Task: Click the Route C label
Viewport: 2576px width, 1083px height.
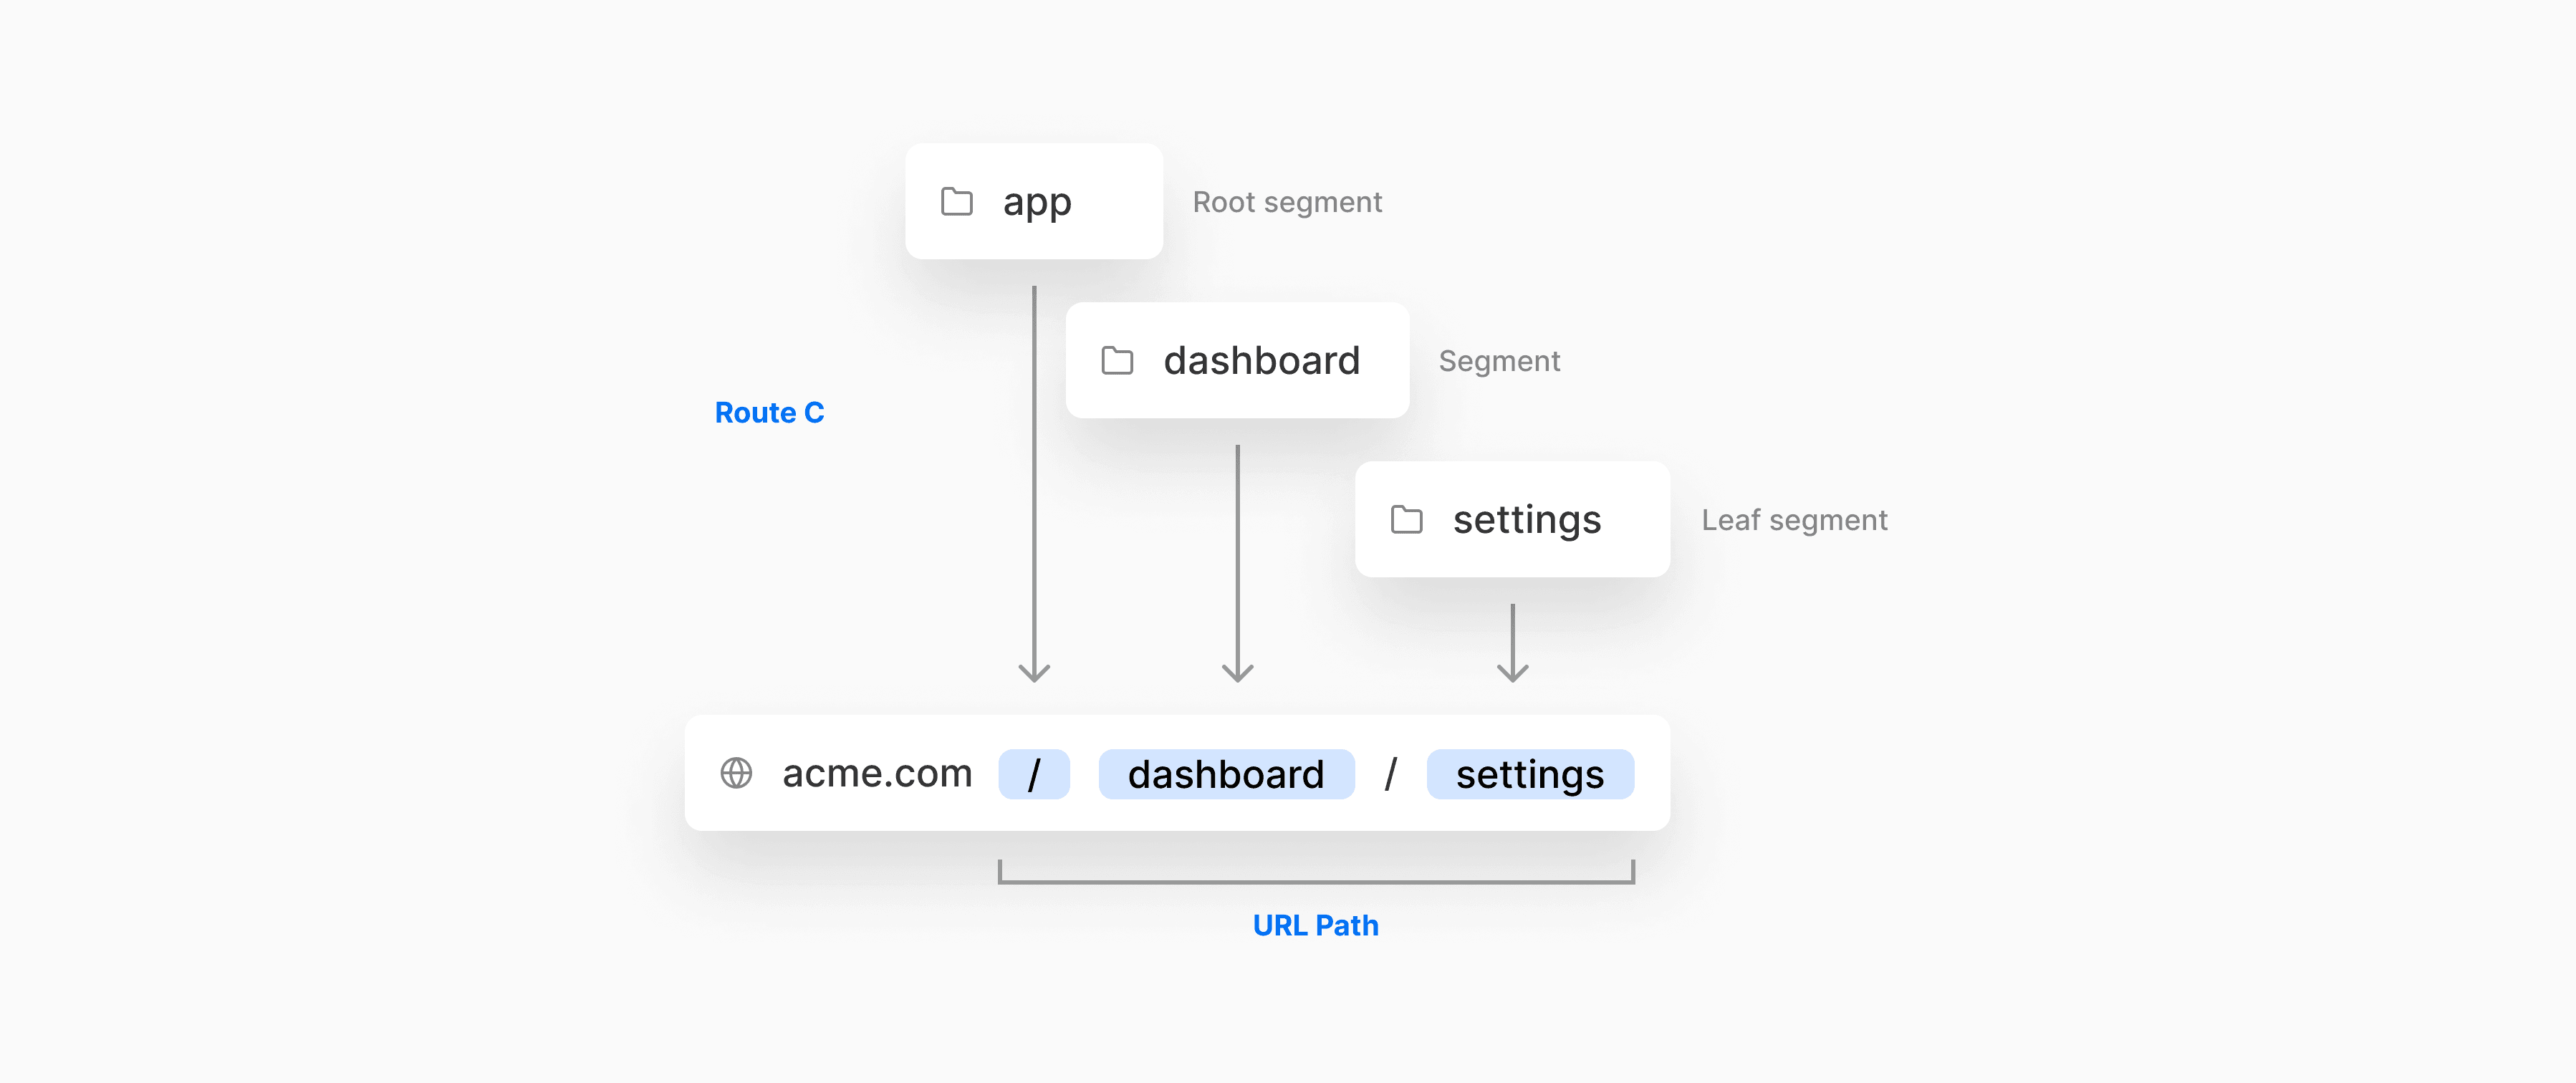Action: click(x=770, y=412)
